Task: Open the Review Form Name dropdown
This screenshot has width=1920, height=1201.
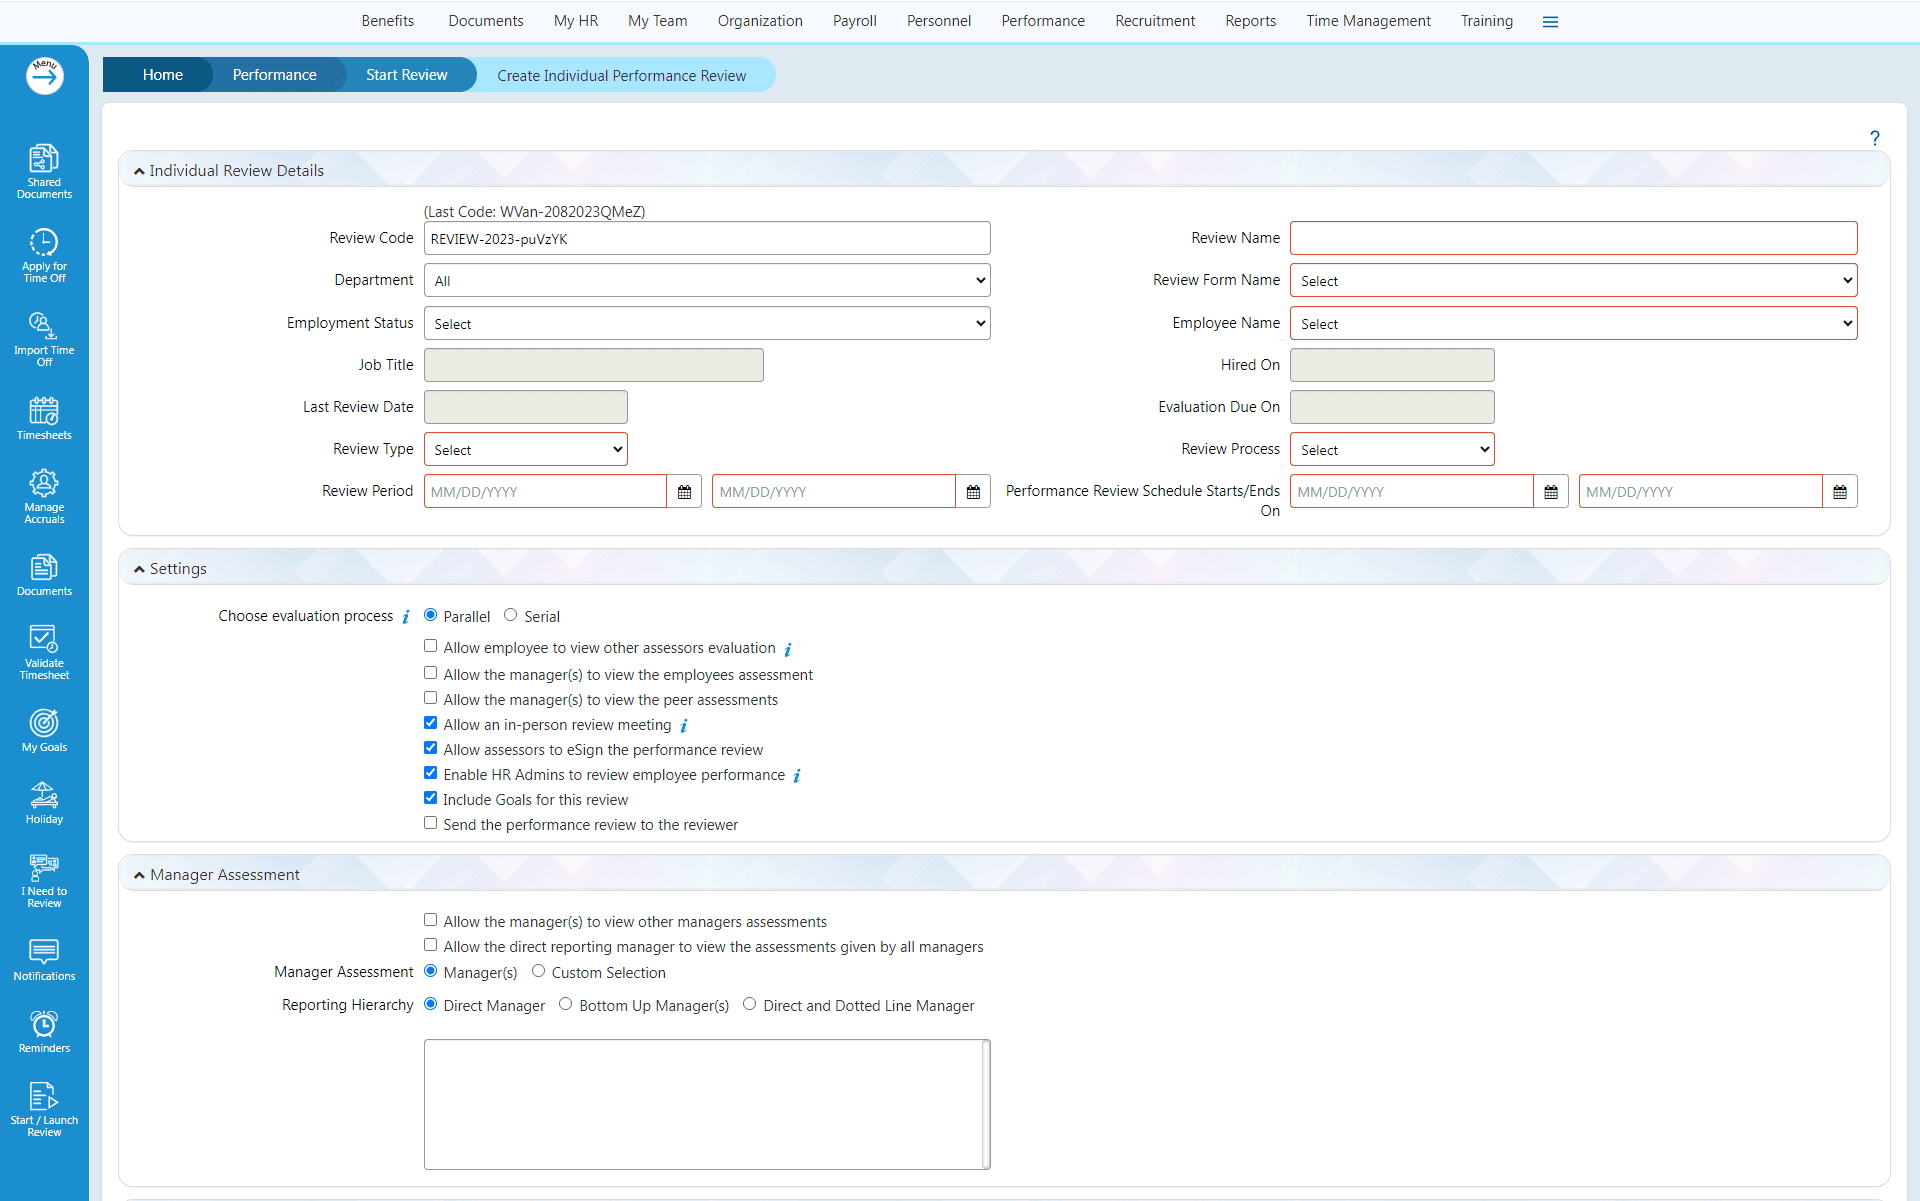Action: [x=1573, y=281]
